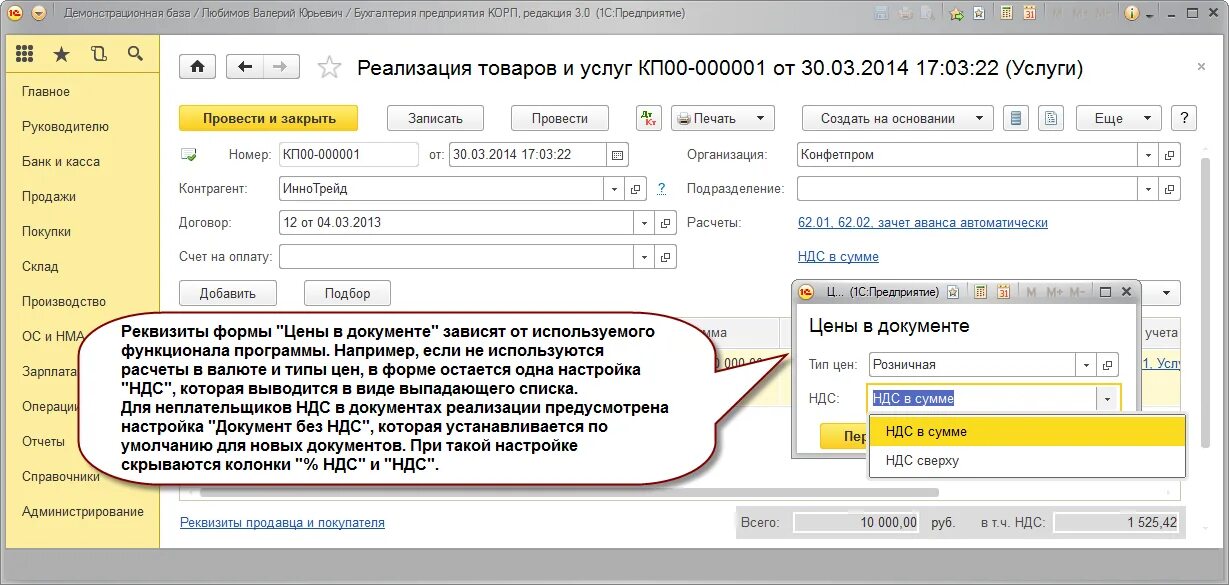This screenshot has height=585, width=1229.
Task: Open the sections menu grid icon
Action: (x=25, y=54)
